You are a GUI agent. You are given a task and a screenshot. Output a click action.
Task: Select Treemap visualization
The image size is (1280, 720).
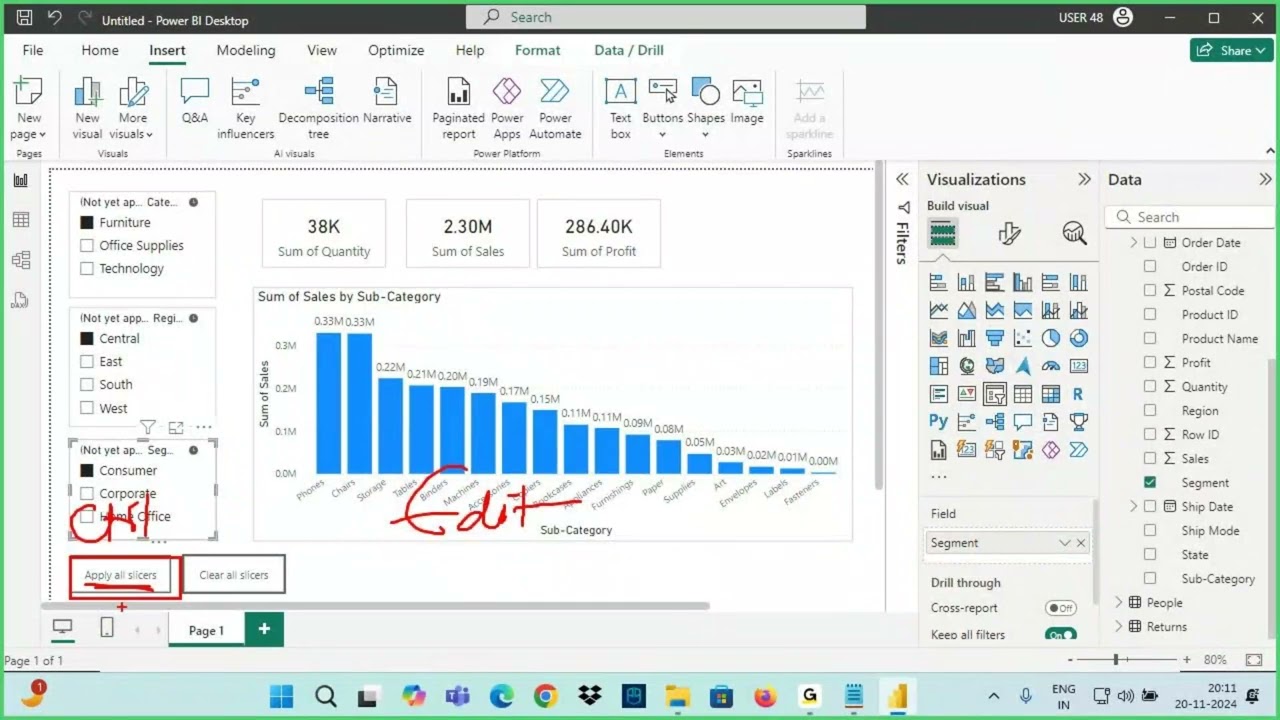tap(938, 366)
